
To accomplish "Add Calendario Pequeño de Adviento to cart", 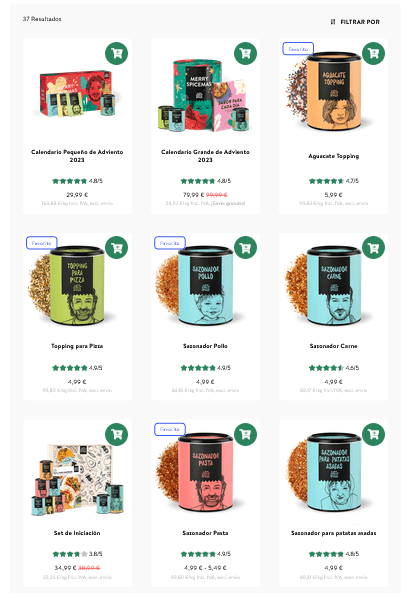I will [x=116, y=53].
